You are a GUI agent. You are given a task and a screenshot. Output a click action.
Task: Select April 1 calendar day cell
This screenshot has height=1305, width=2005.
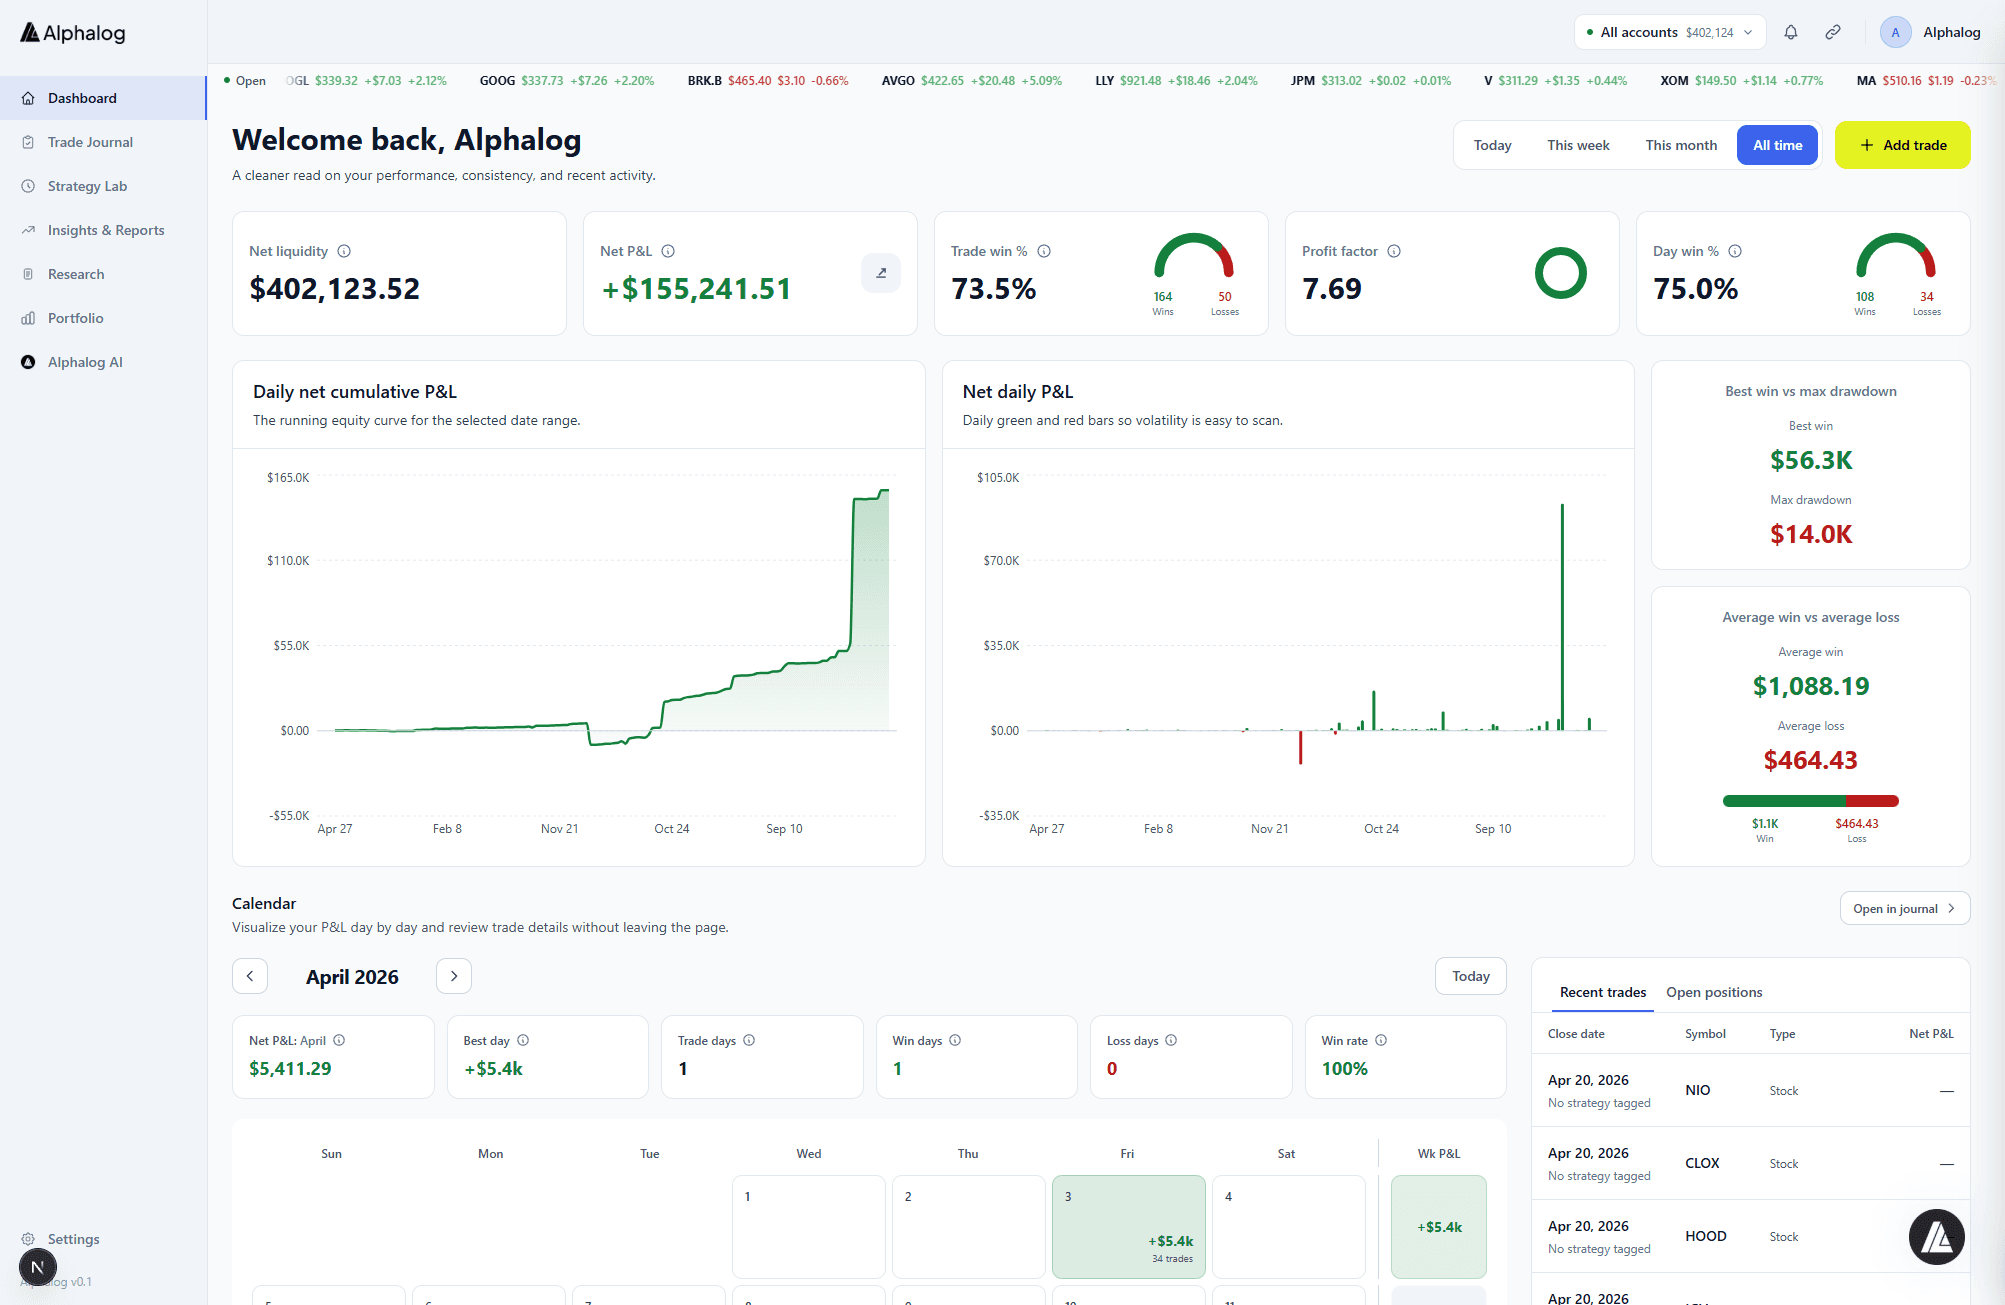pyautogui.click(x=808, y=1227)
